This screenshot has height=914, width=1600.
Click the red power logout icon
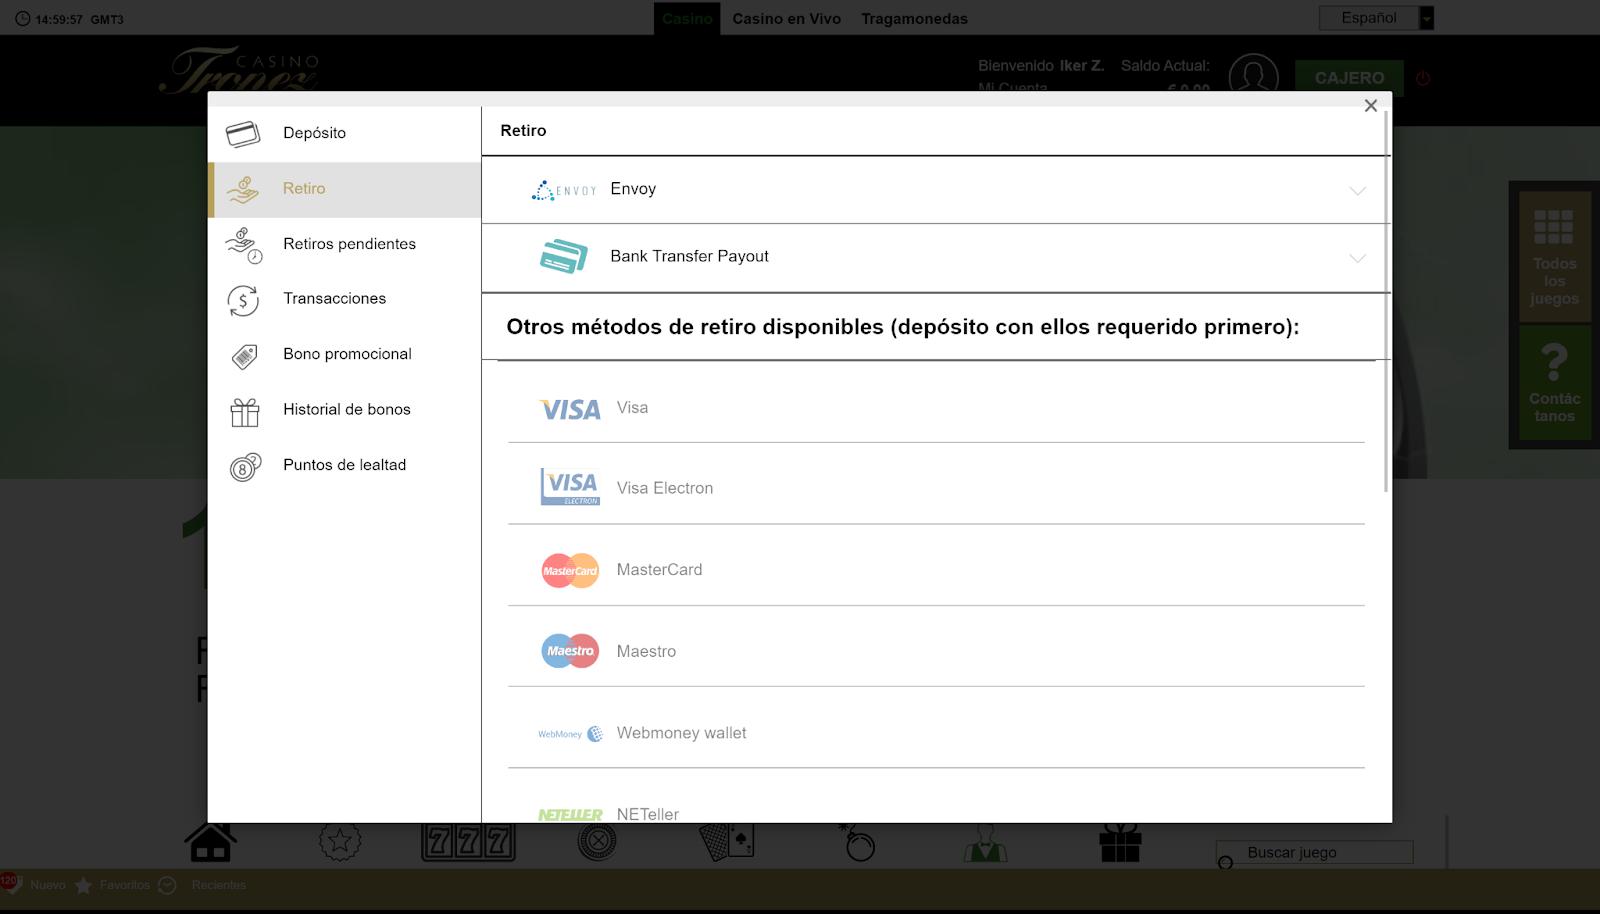(1423, 78)
